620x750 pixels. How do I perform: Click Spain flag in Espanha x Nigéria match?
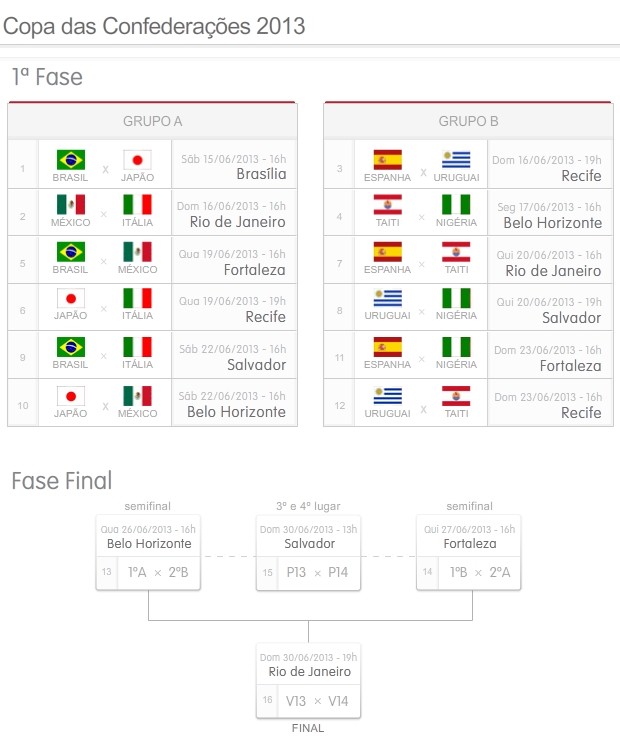[387, 346]
